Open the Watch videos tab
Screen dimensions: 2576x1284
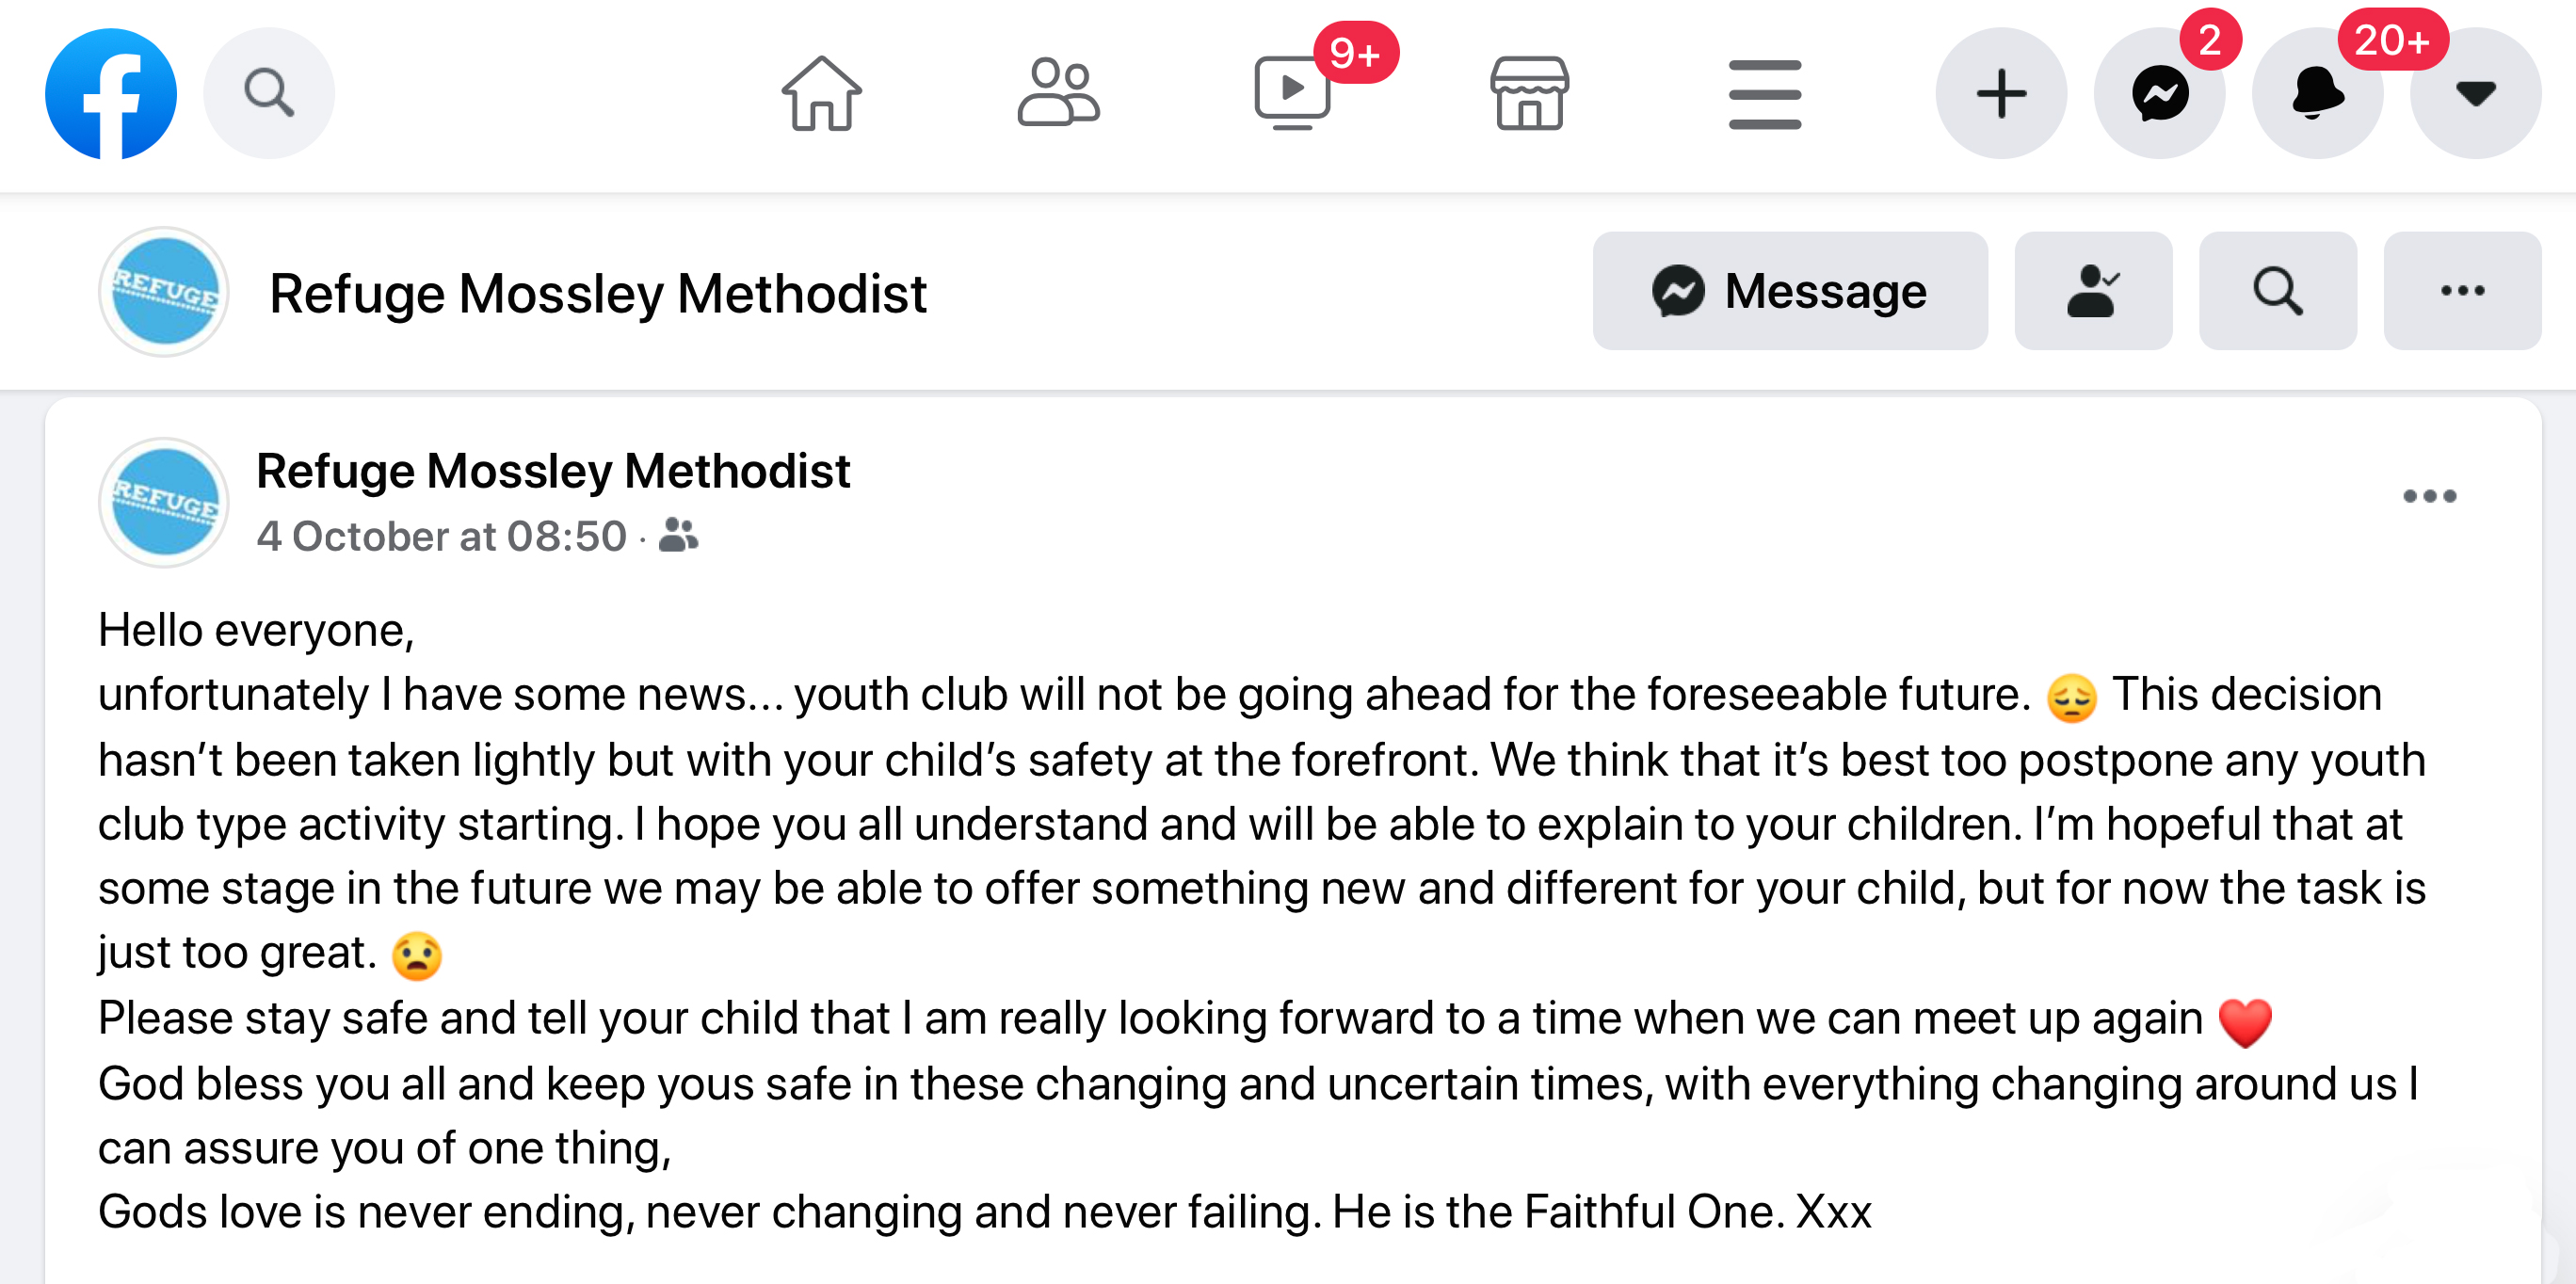tap(1294, 94)
